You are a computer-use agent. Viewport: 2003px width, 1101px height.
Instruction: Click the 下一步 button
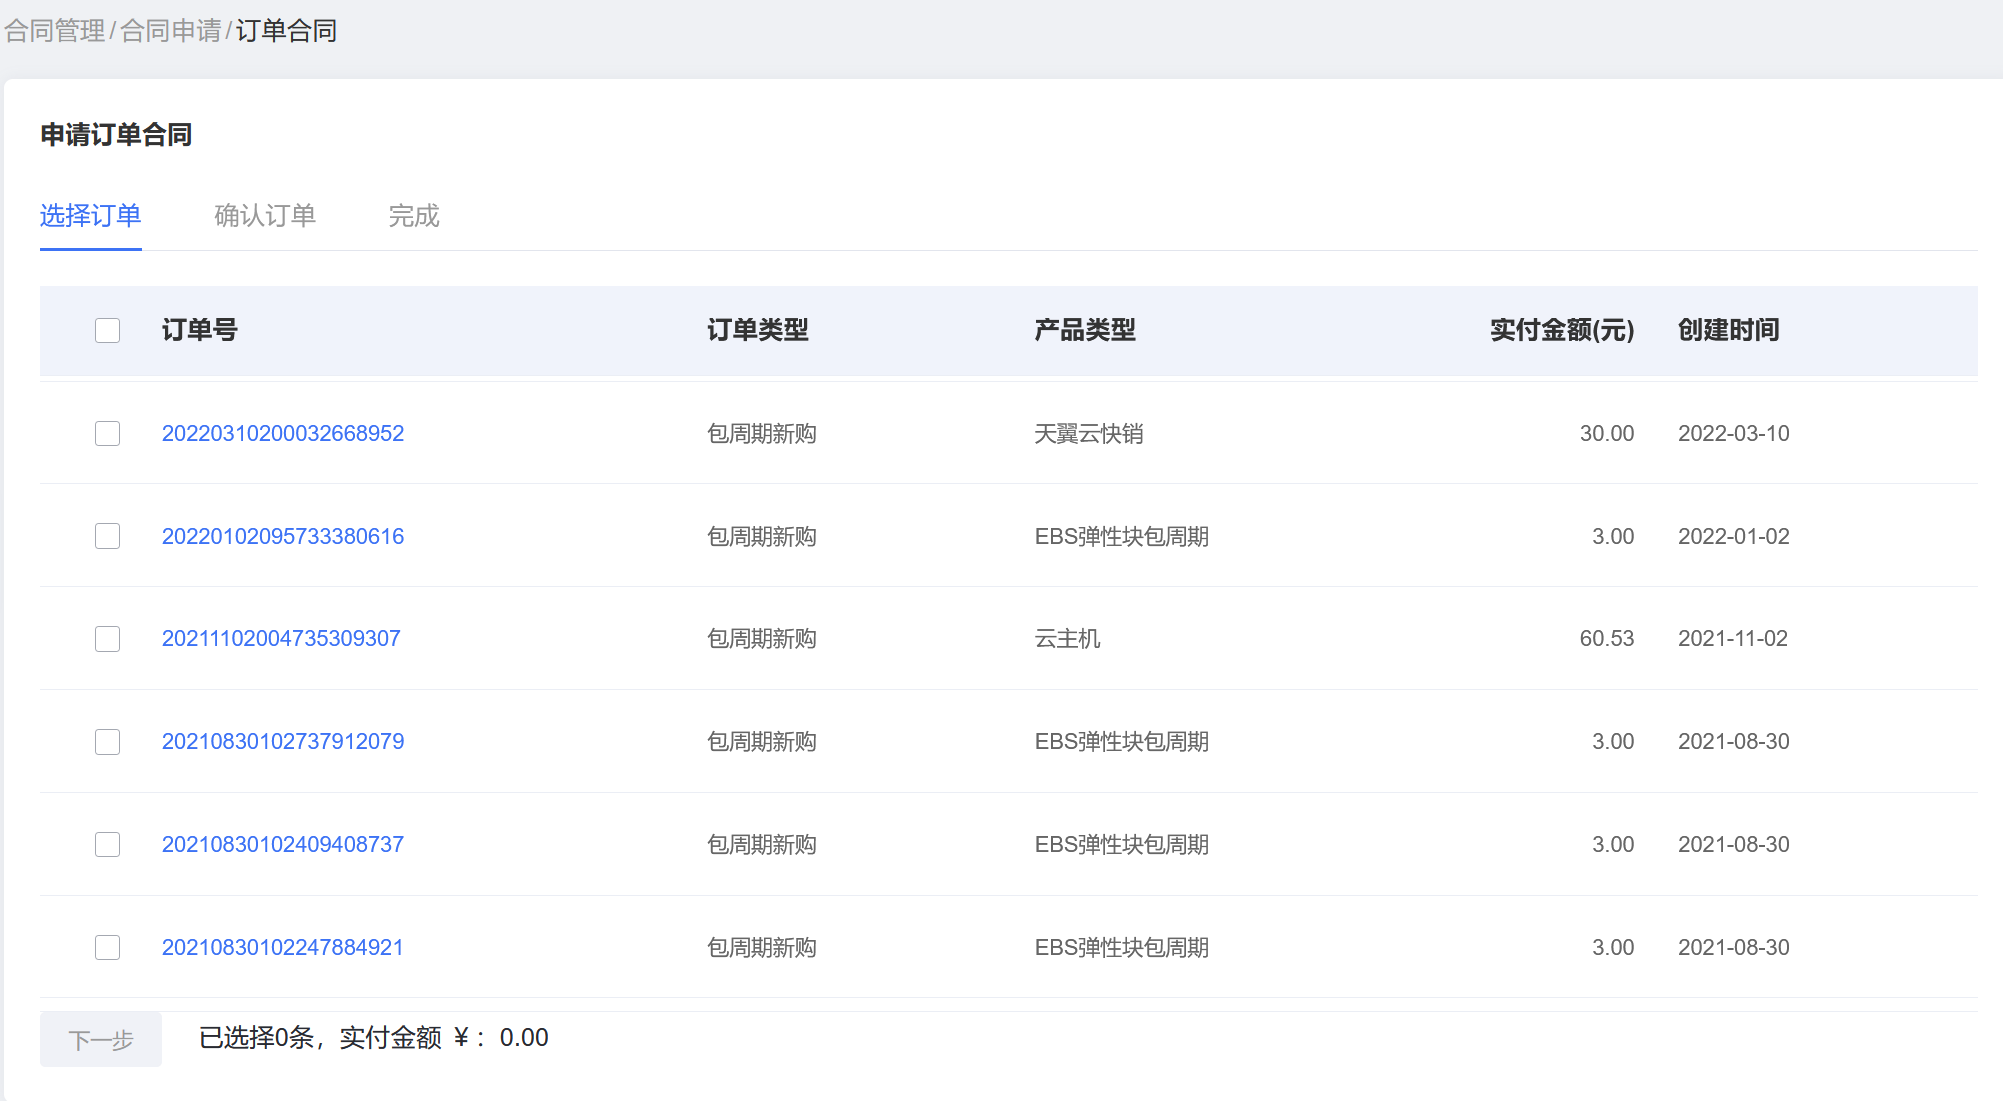tap(101, 1040)
